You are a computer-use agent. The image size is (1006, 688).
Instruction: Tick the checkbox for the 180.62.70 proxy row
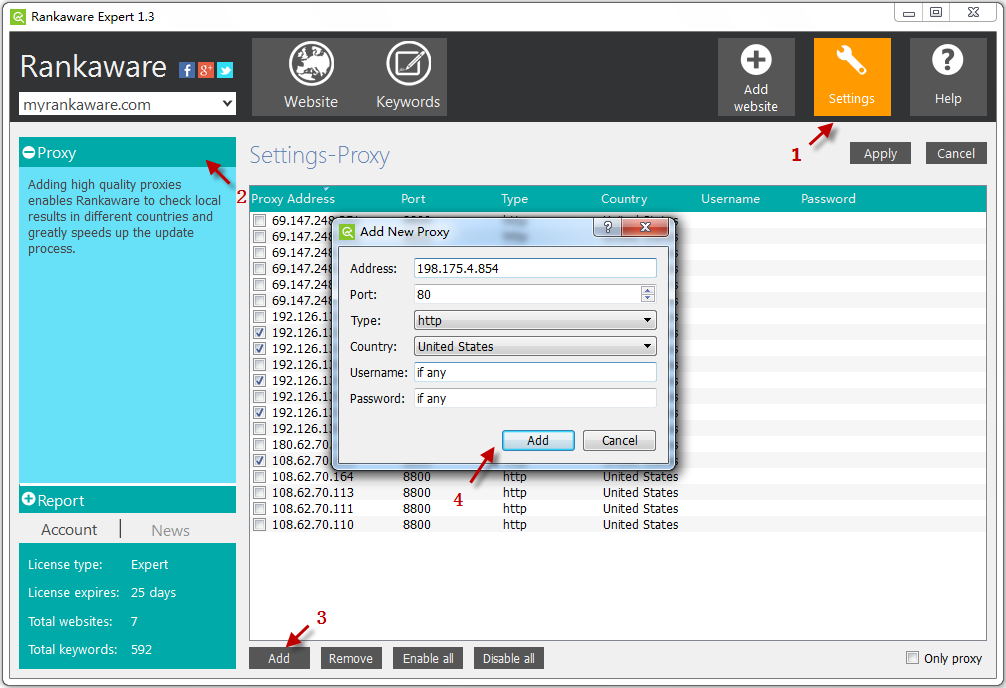pos(259,445)
